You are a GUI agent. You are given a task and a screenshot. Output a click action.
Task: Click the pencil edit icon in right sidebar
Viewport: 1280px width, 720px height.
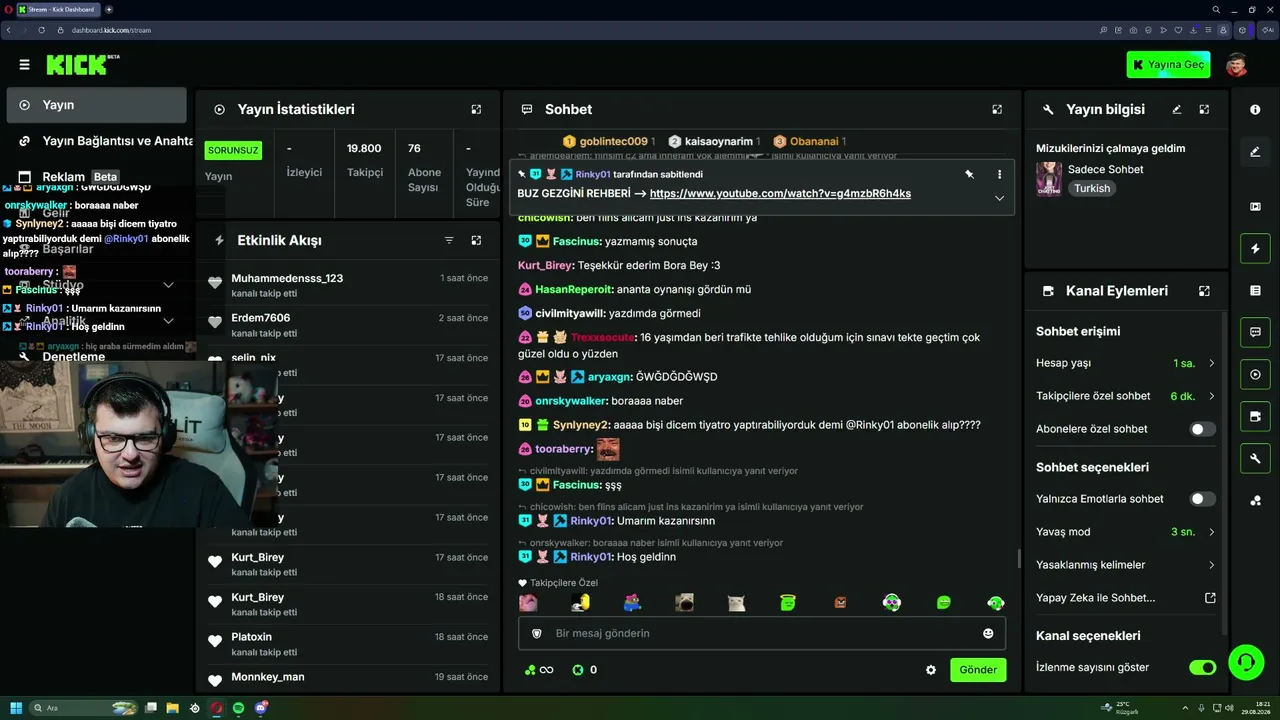pos(1255,152)
